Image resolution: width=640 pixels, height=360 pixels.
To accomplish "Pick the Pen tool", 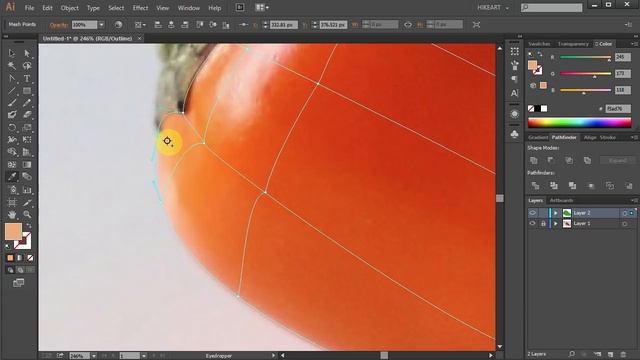I will tap(12, 78).
